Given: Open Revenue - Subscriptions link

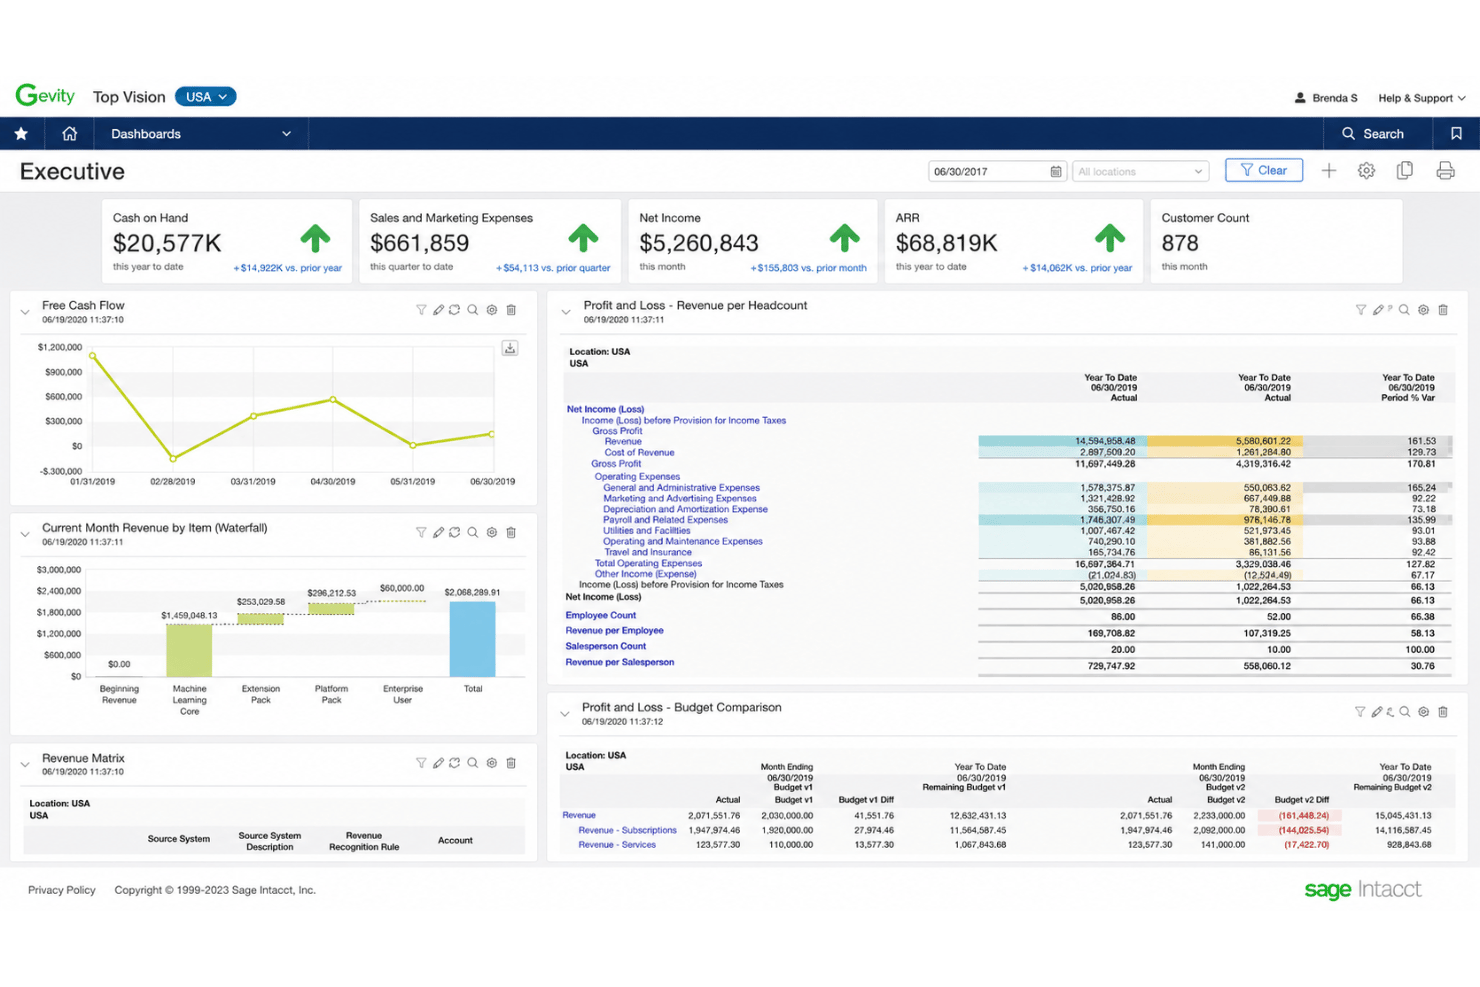Looking at the screenshot, I should [x=627, y=830].
